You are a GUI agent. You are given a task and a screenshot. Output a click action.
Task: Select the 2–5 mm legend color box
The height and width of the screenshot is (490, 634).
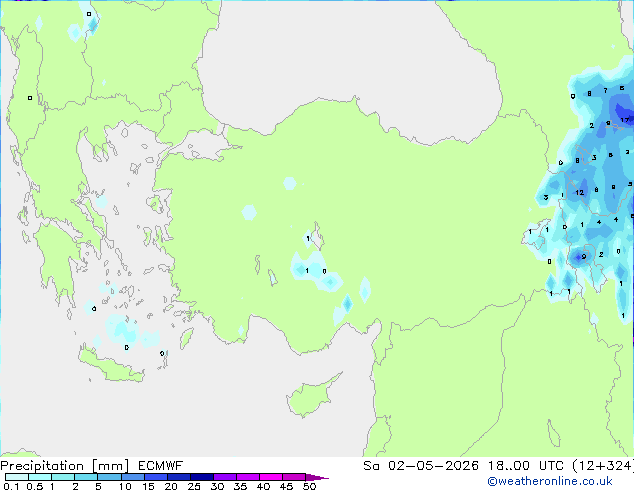(x=86, y=477)
